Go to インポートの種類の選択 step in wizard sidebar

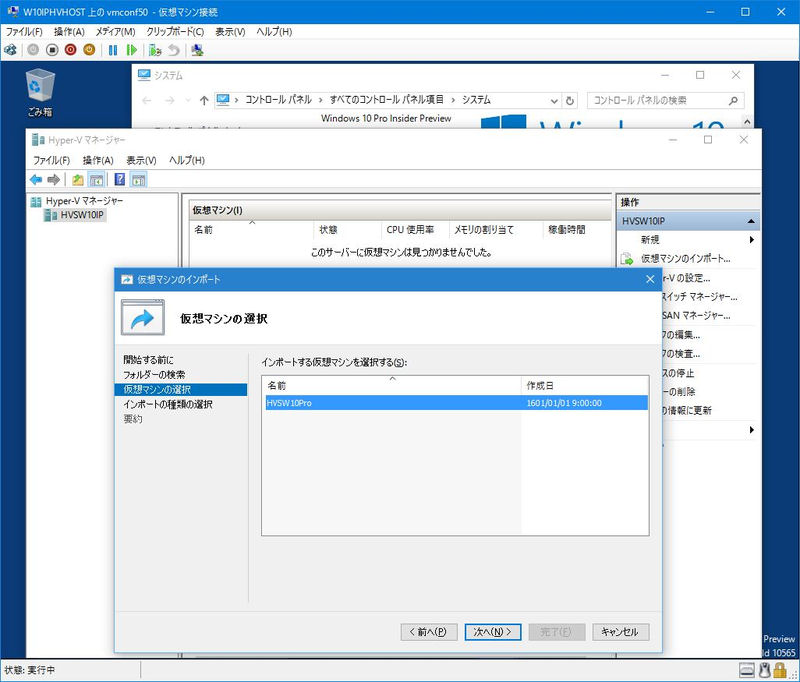(x=168, y=405)
